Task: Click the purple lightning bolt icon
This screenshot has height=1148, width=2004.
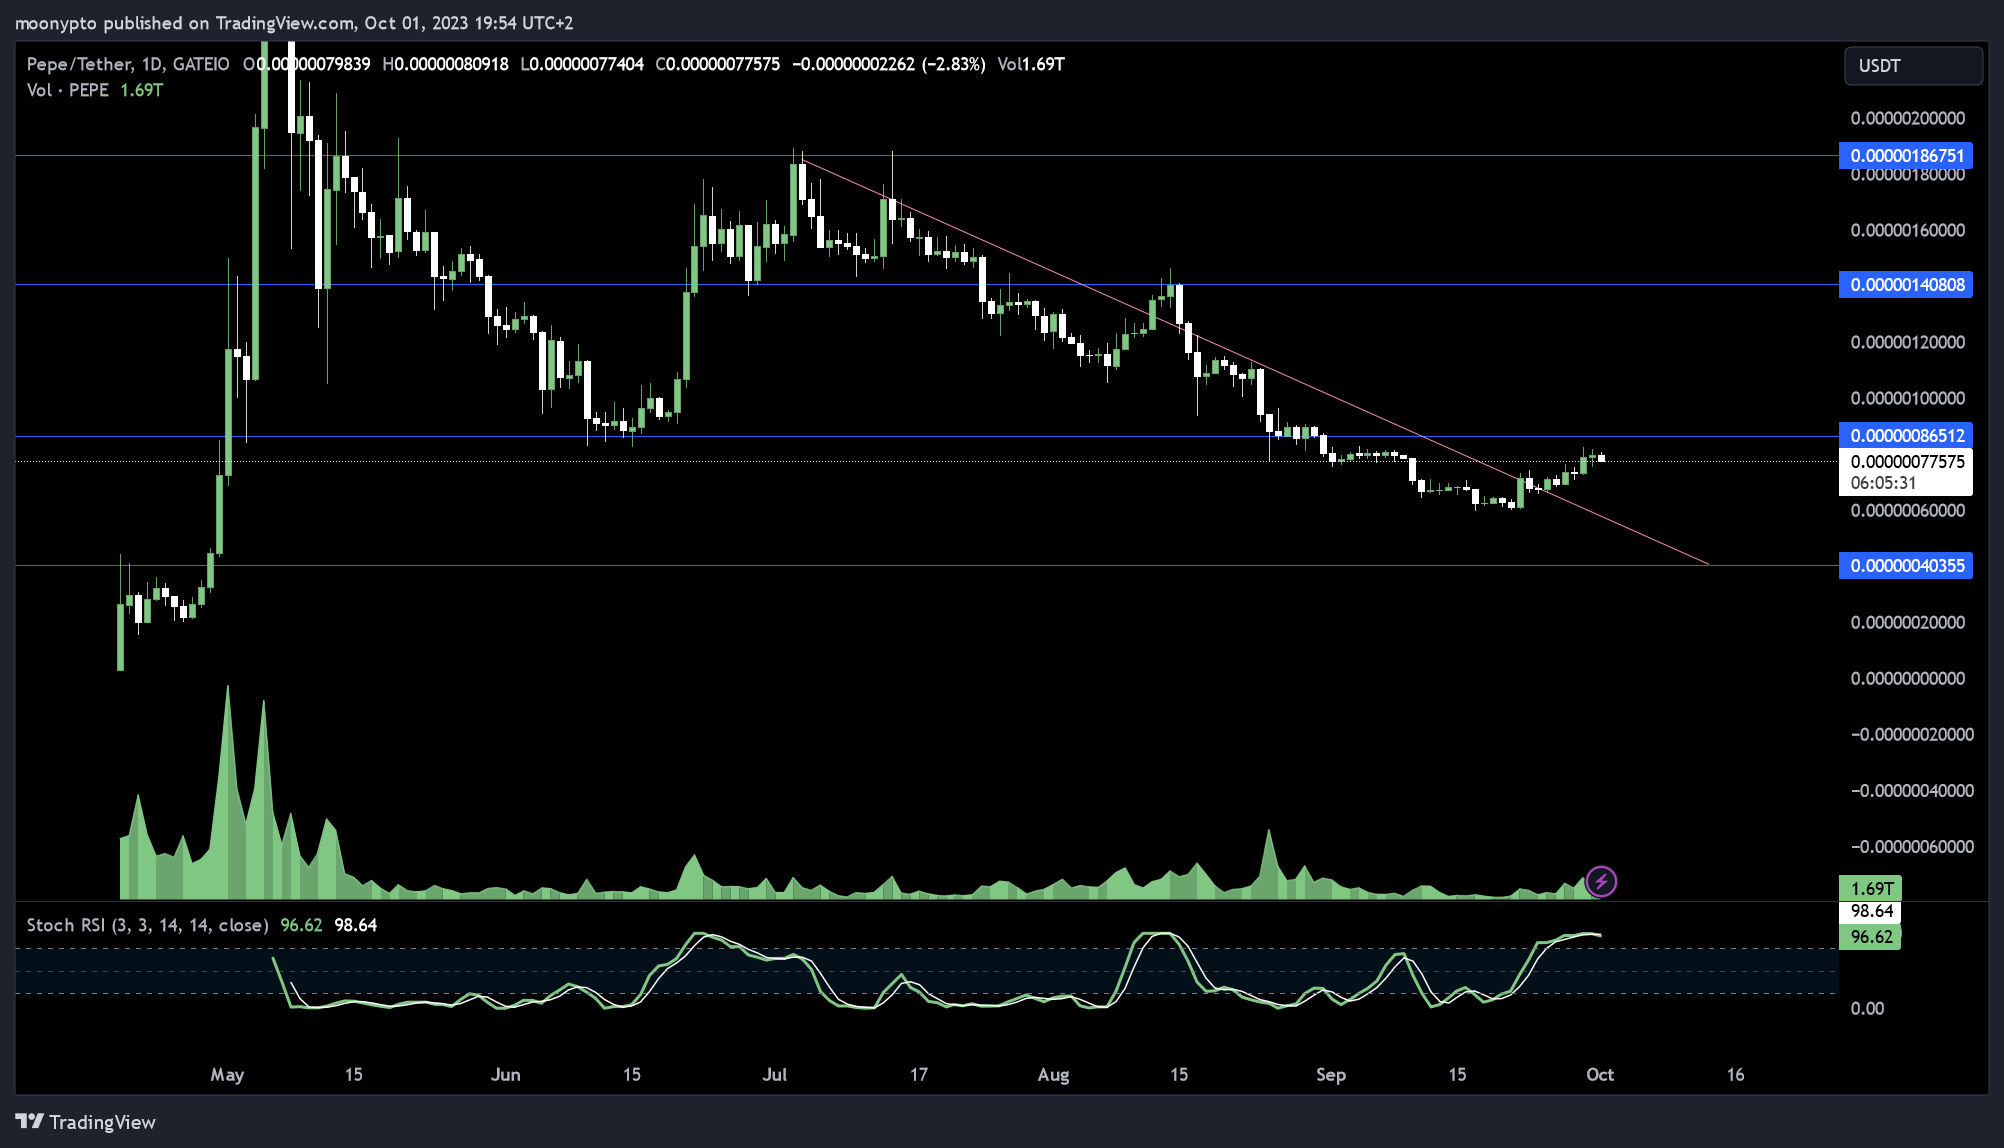Action: (1601, 881)
